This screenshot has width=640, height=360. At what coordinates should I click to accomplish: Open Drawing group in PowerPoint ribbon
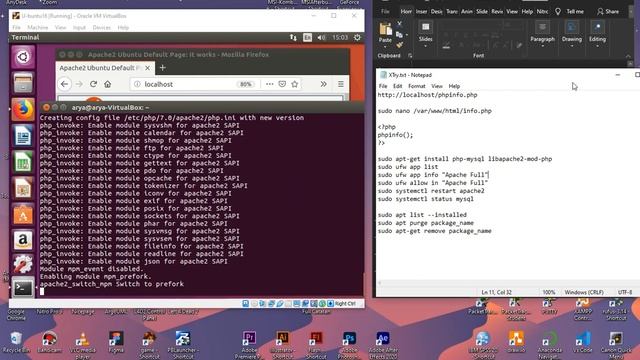[571, 34]
